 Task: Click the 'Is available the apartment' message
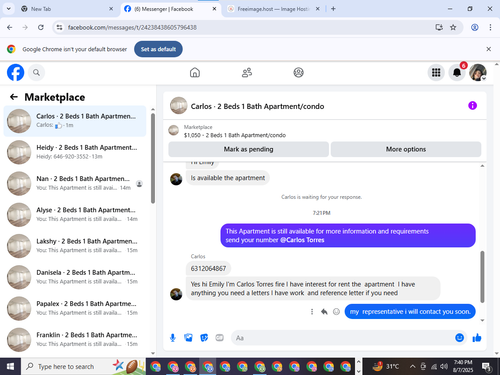[x=228, y=178]
